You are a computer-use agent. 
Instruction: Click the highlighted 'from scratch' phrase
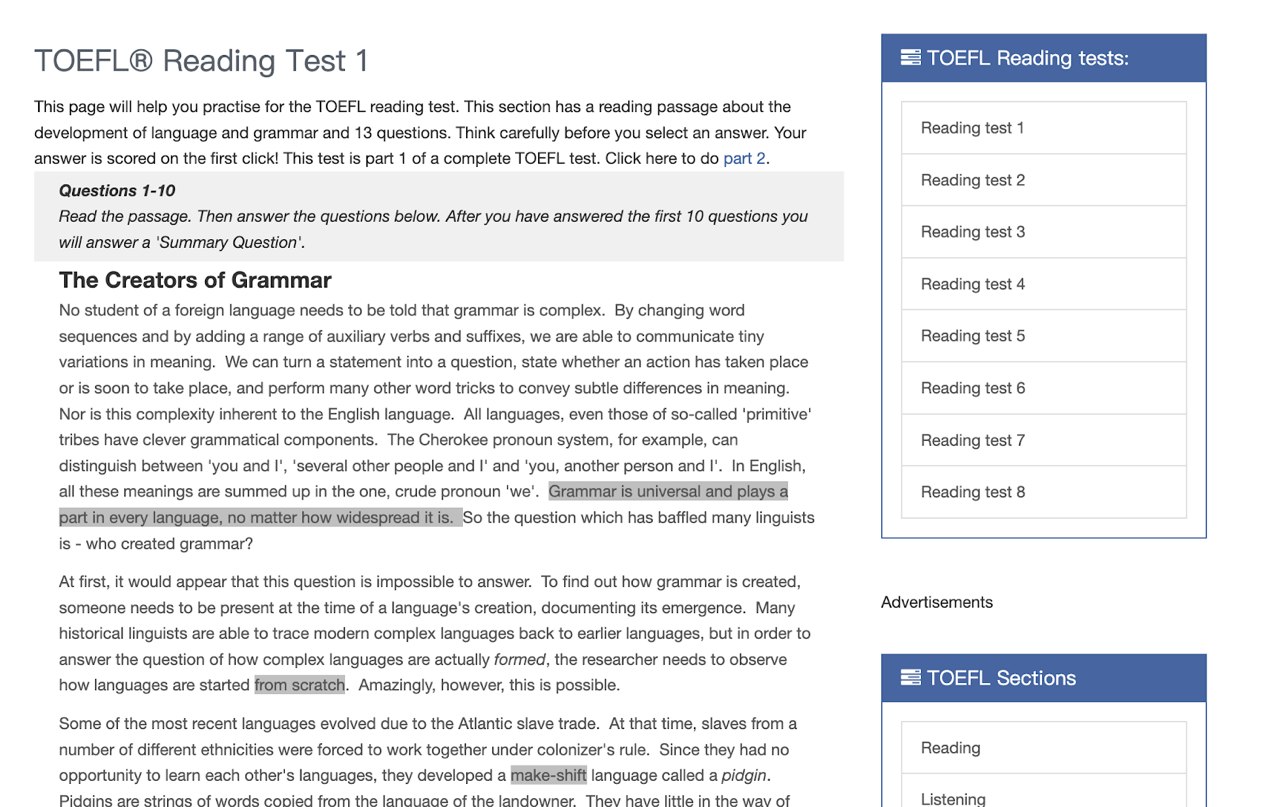300,685
